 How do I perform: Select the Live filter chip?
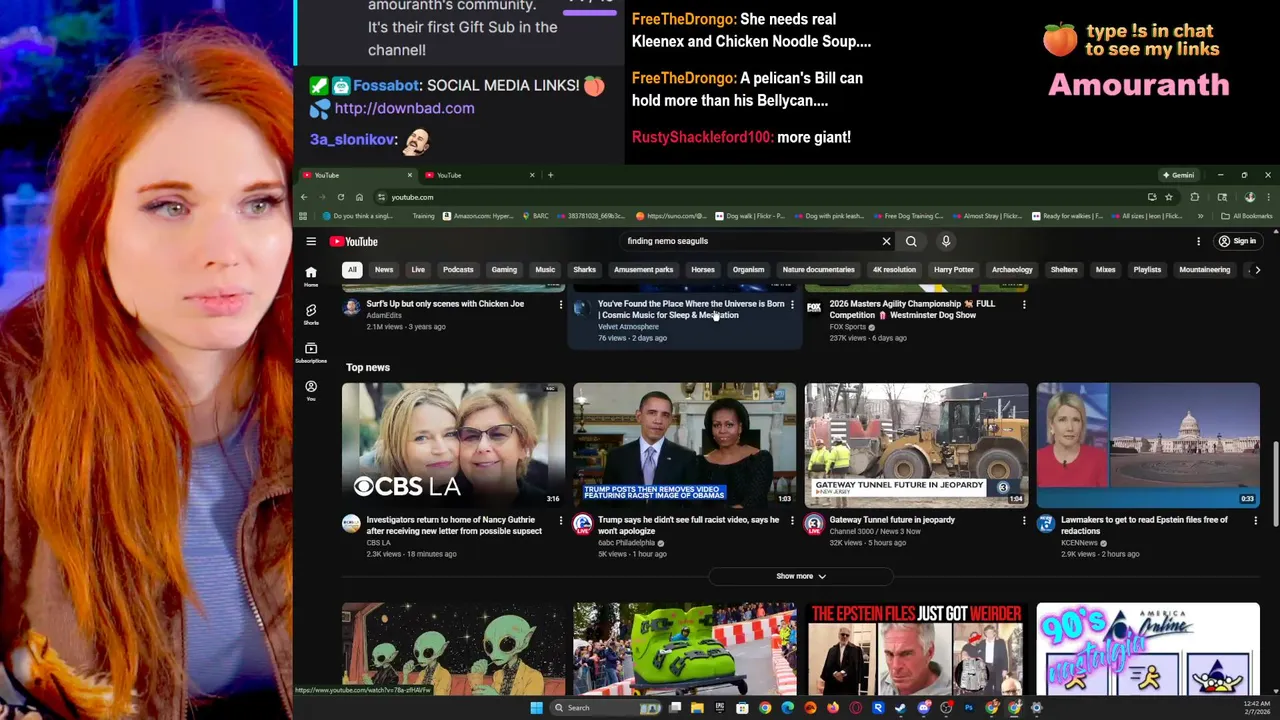(418, 269)
